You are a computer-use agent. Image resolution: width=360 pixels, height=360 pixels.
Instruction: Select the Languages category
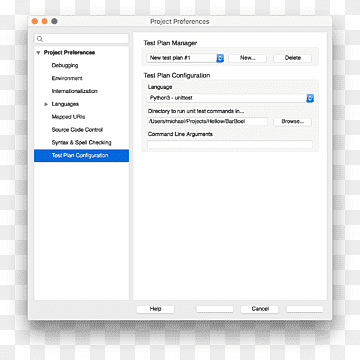[x=65, y=104]
